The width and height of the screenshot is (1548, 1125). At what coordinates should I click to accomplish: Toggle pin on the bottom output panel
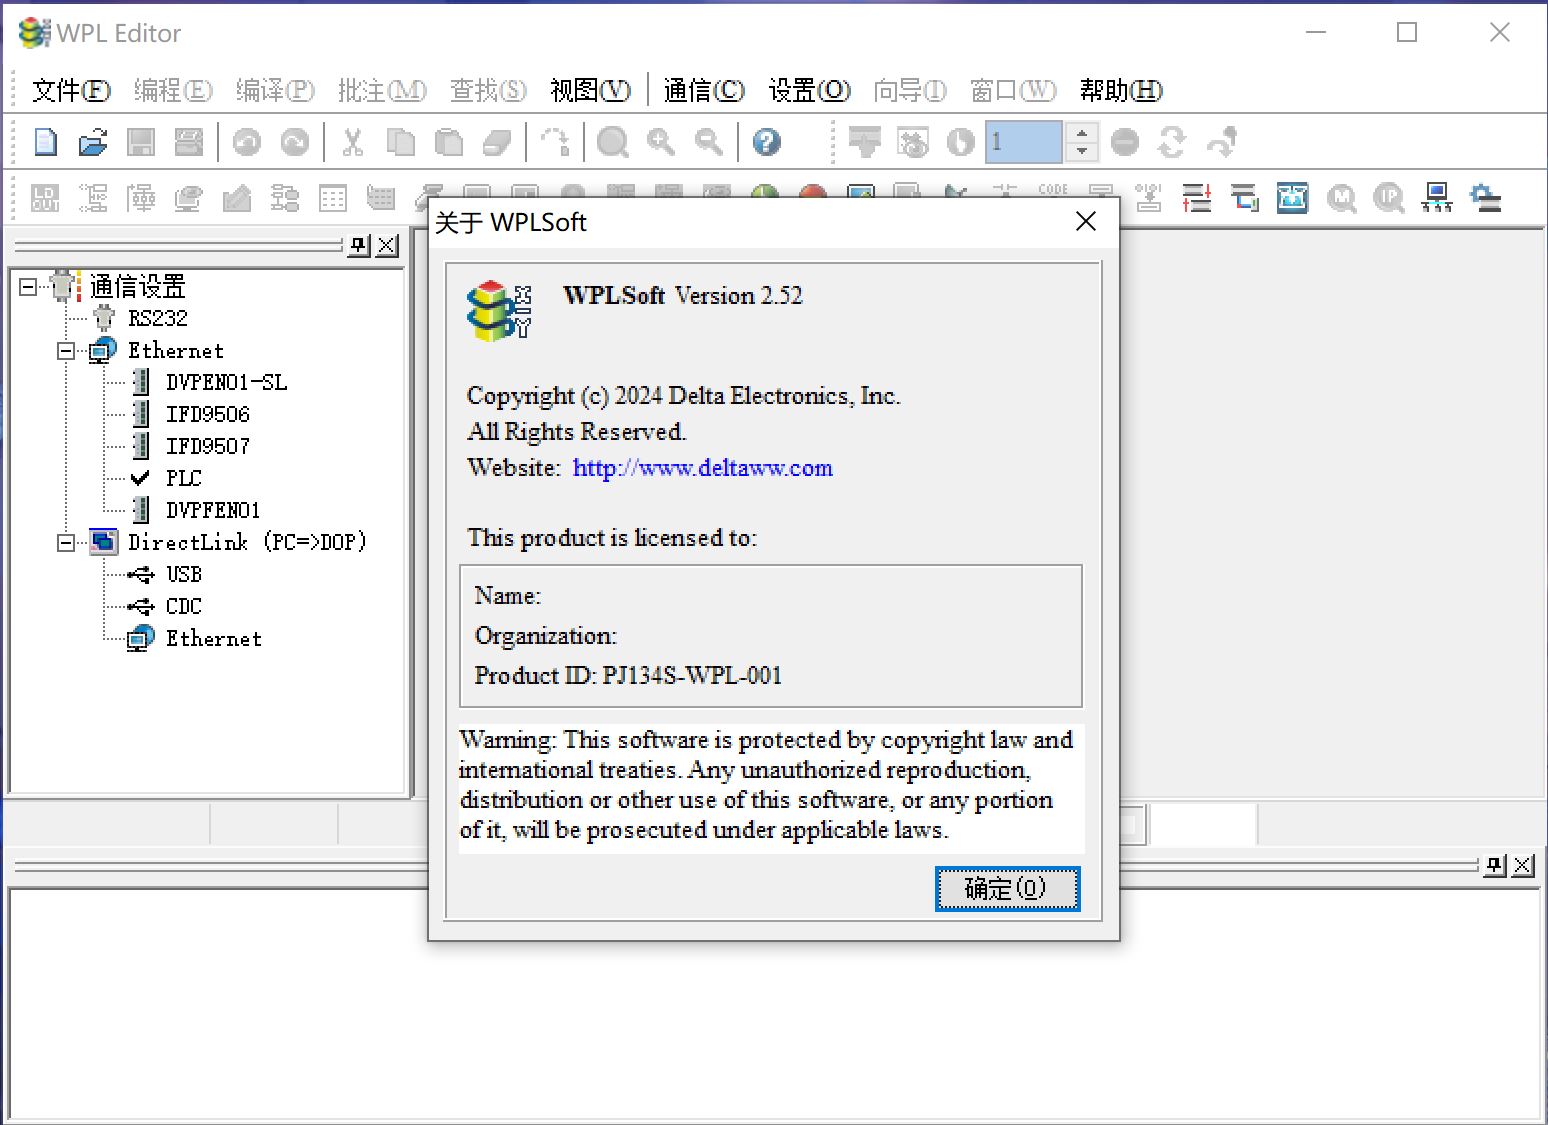(1495, 865)
